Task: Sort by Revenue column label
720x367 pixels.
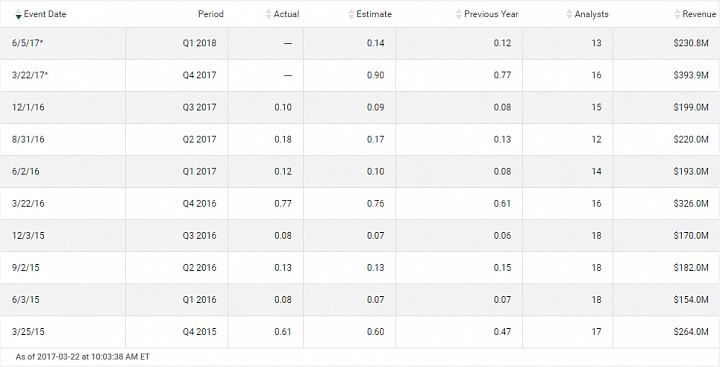Action: [x=699, y=14]
